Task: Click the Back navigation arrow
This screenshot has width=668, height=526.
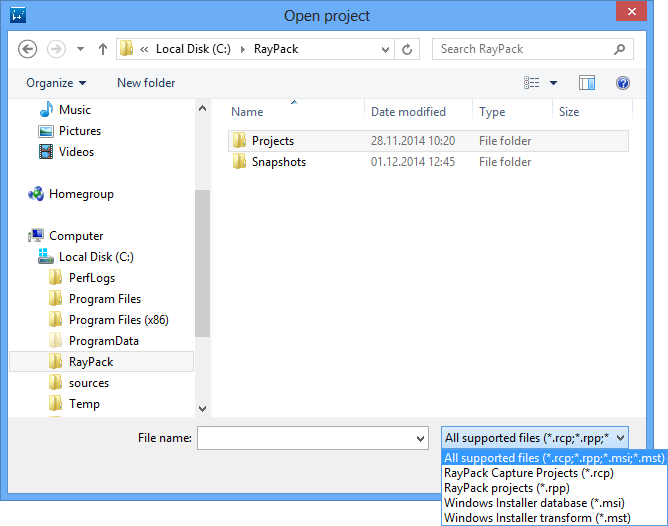Action: pyautogui.click(x=27, y=49)
